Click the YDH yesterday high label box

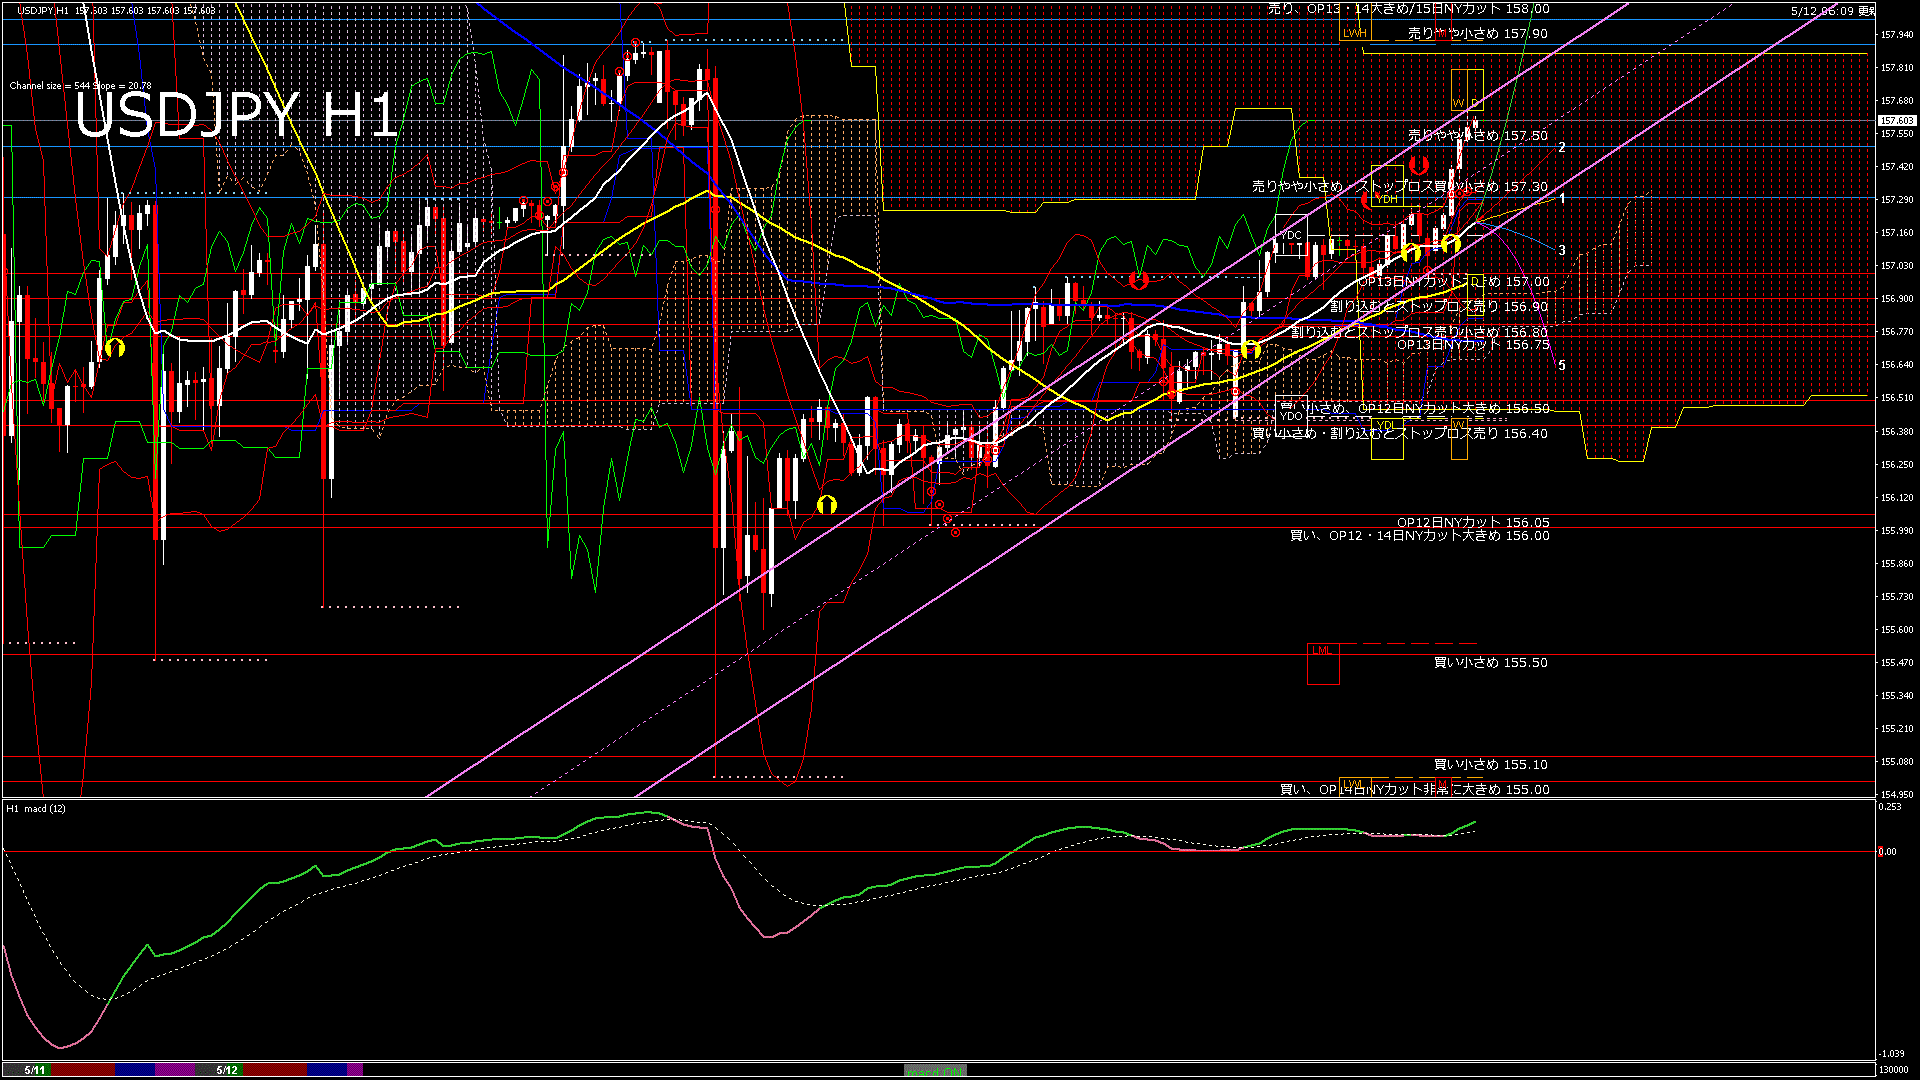[1387, 199]
